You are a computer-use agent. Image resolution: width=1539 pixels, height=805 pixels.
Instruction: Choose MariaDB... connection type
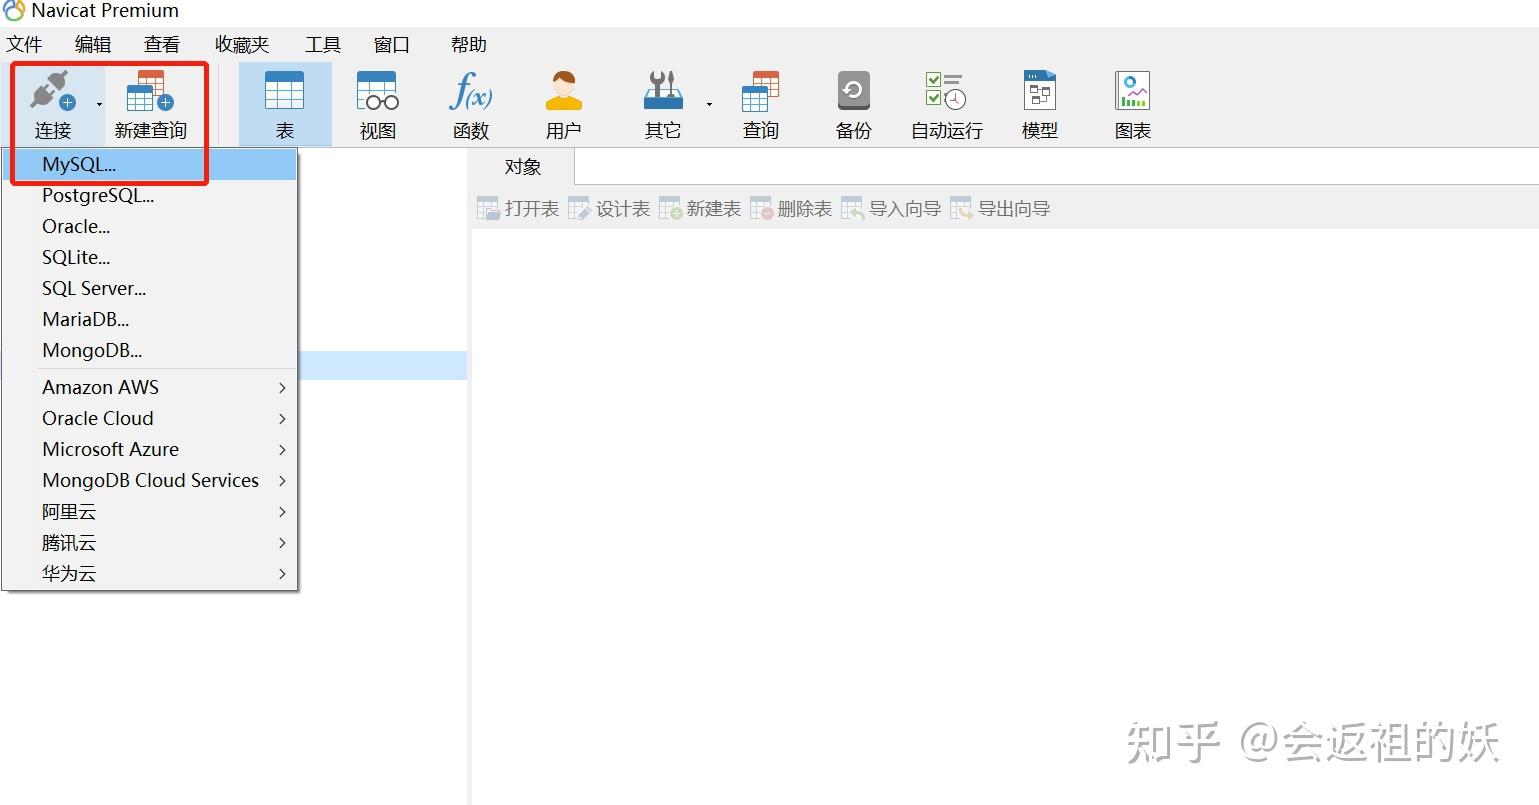150,320
